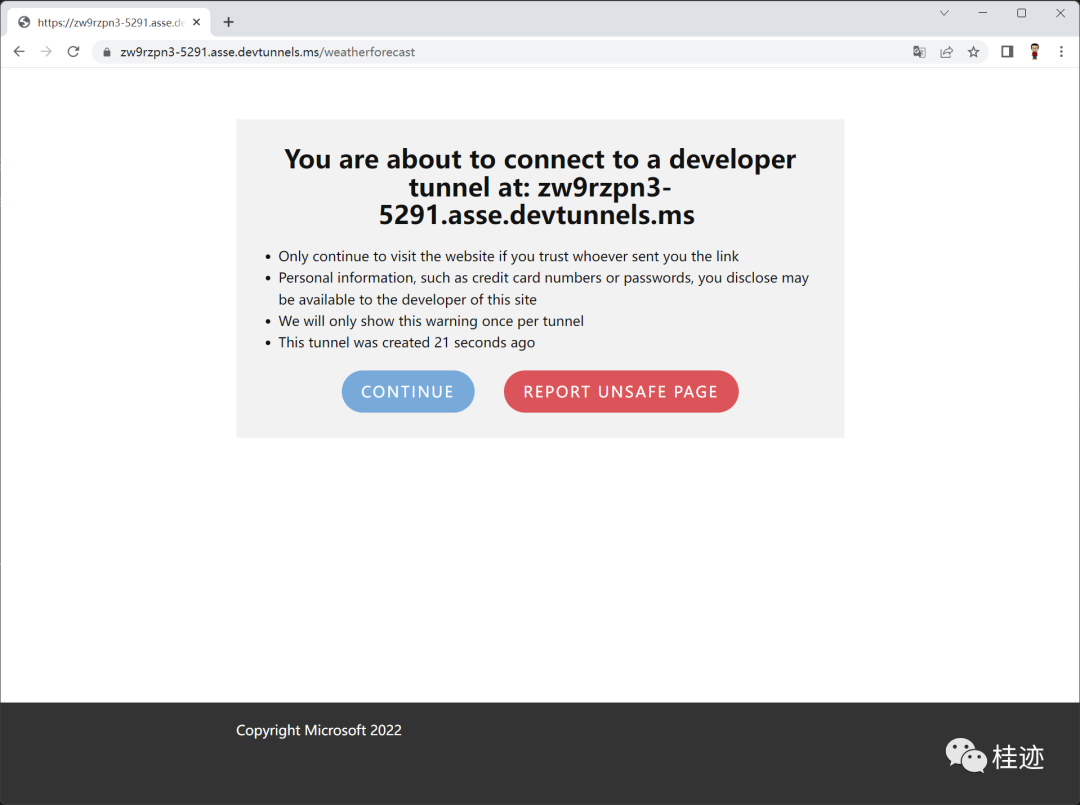Click the 'Personal information' warning bullet
The width and height of the screenshot is (1080, 805).
tap(543, 289)
